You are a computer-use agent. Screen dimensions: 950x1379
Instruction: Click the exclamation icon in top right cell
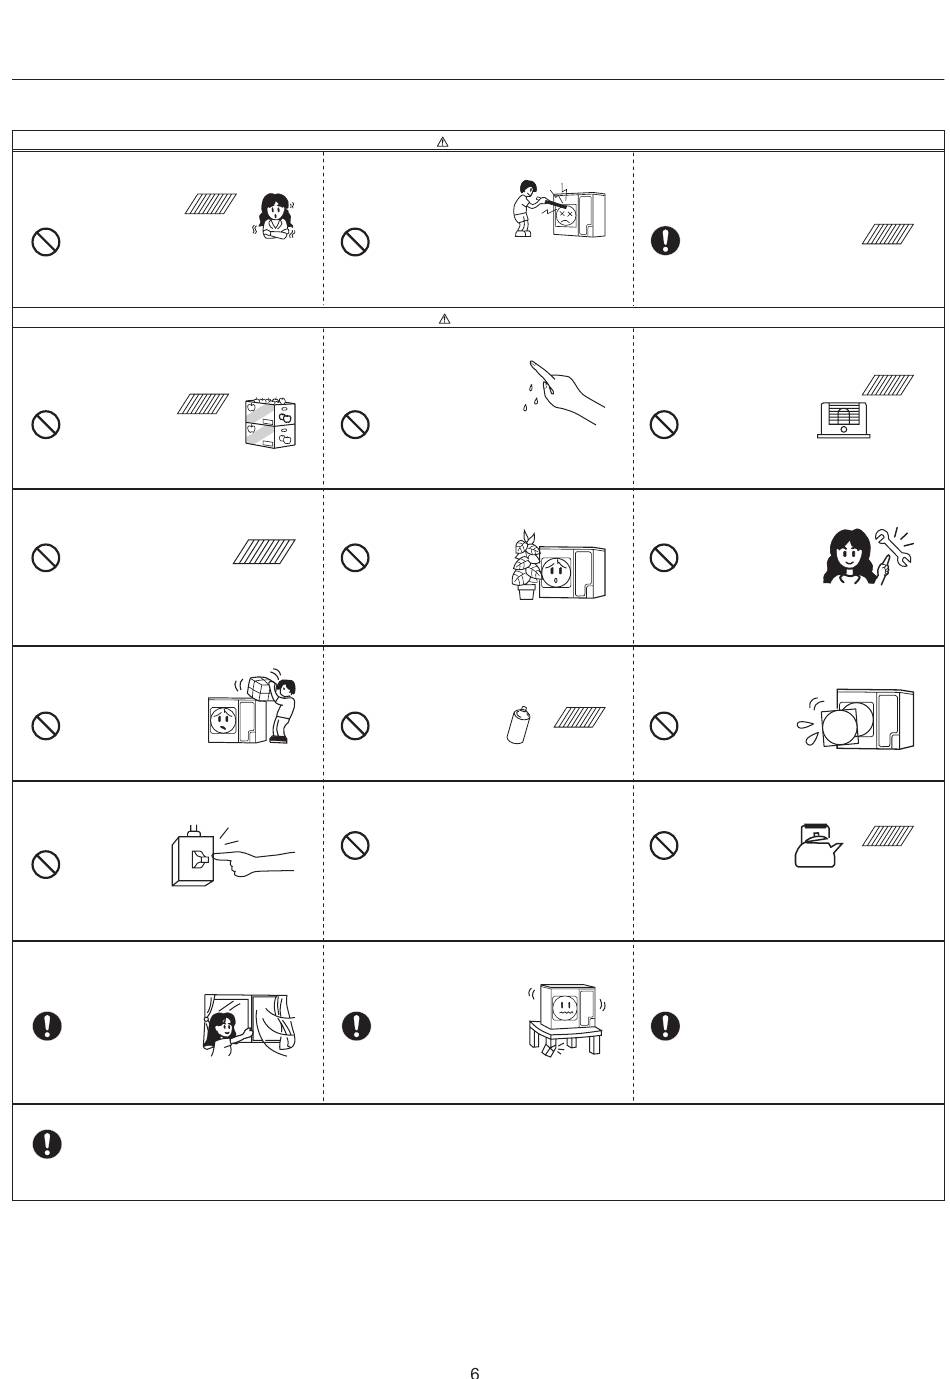click(666, 240)
